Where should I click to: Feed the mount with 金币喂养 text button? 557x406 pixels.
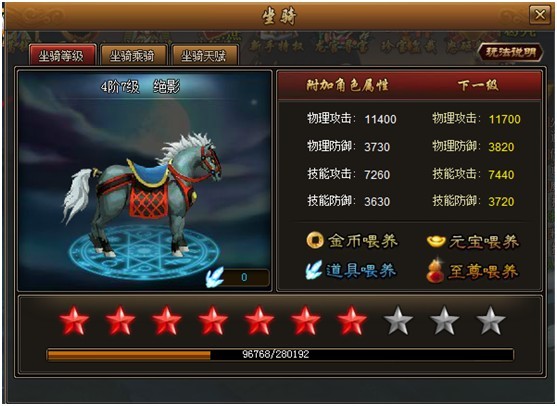pyautogui.click(x=363, y=241)
